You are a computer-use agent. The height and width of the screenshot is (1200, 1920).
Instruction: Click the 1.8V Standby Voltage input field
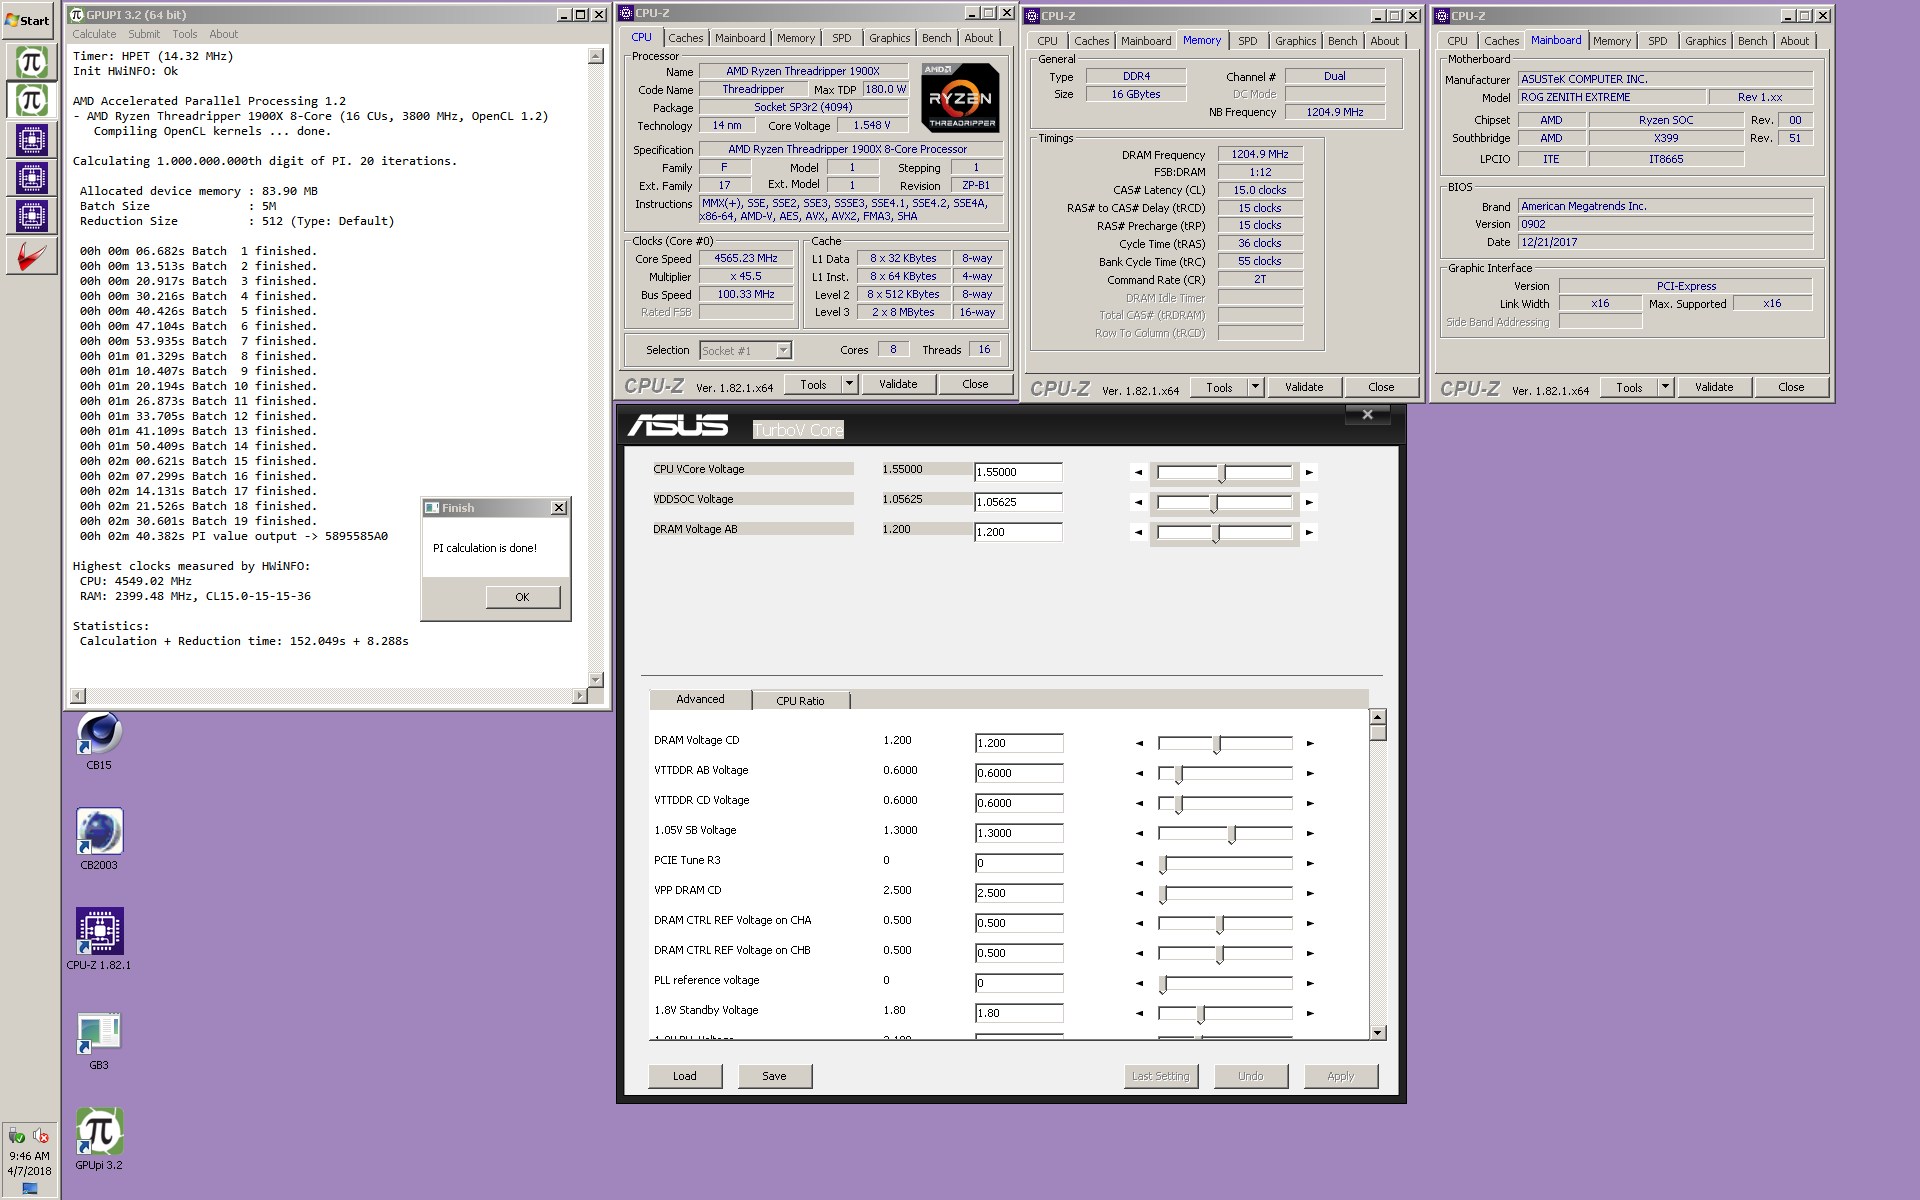tap(1018, 1013)
